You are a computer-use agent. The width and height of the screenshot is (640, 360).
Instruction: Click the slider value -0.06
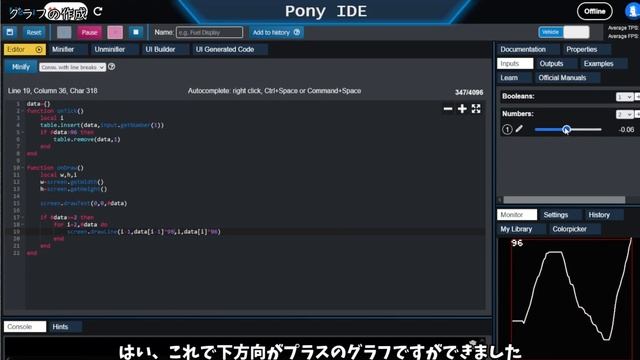[626, 130]
